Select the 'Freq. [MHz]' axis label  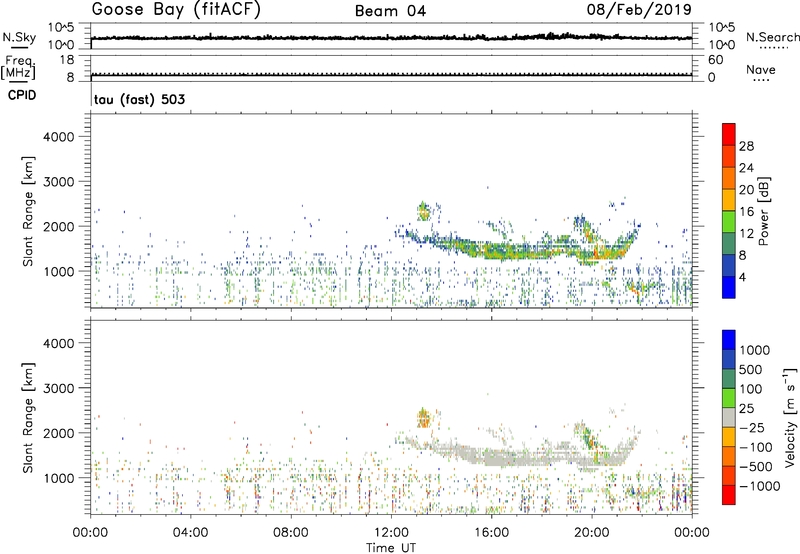(19, 68)
